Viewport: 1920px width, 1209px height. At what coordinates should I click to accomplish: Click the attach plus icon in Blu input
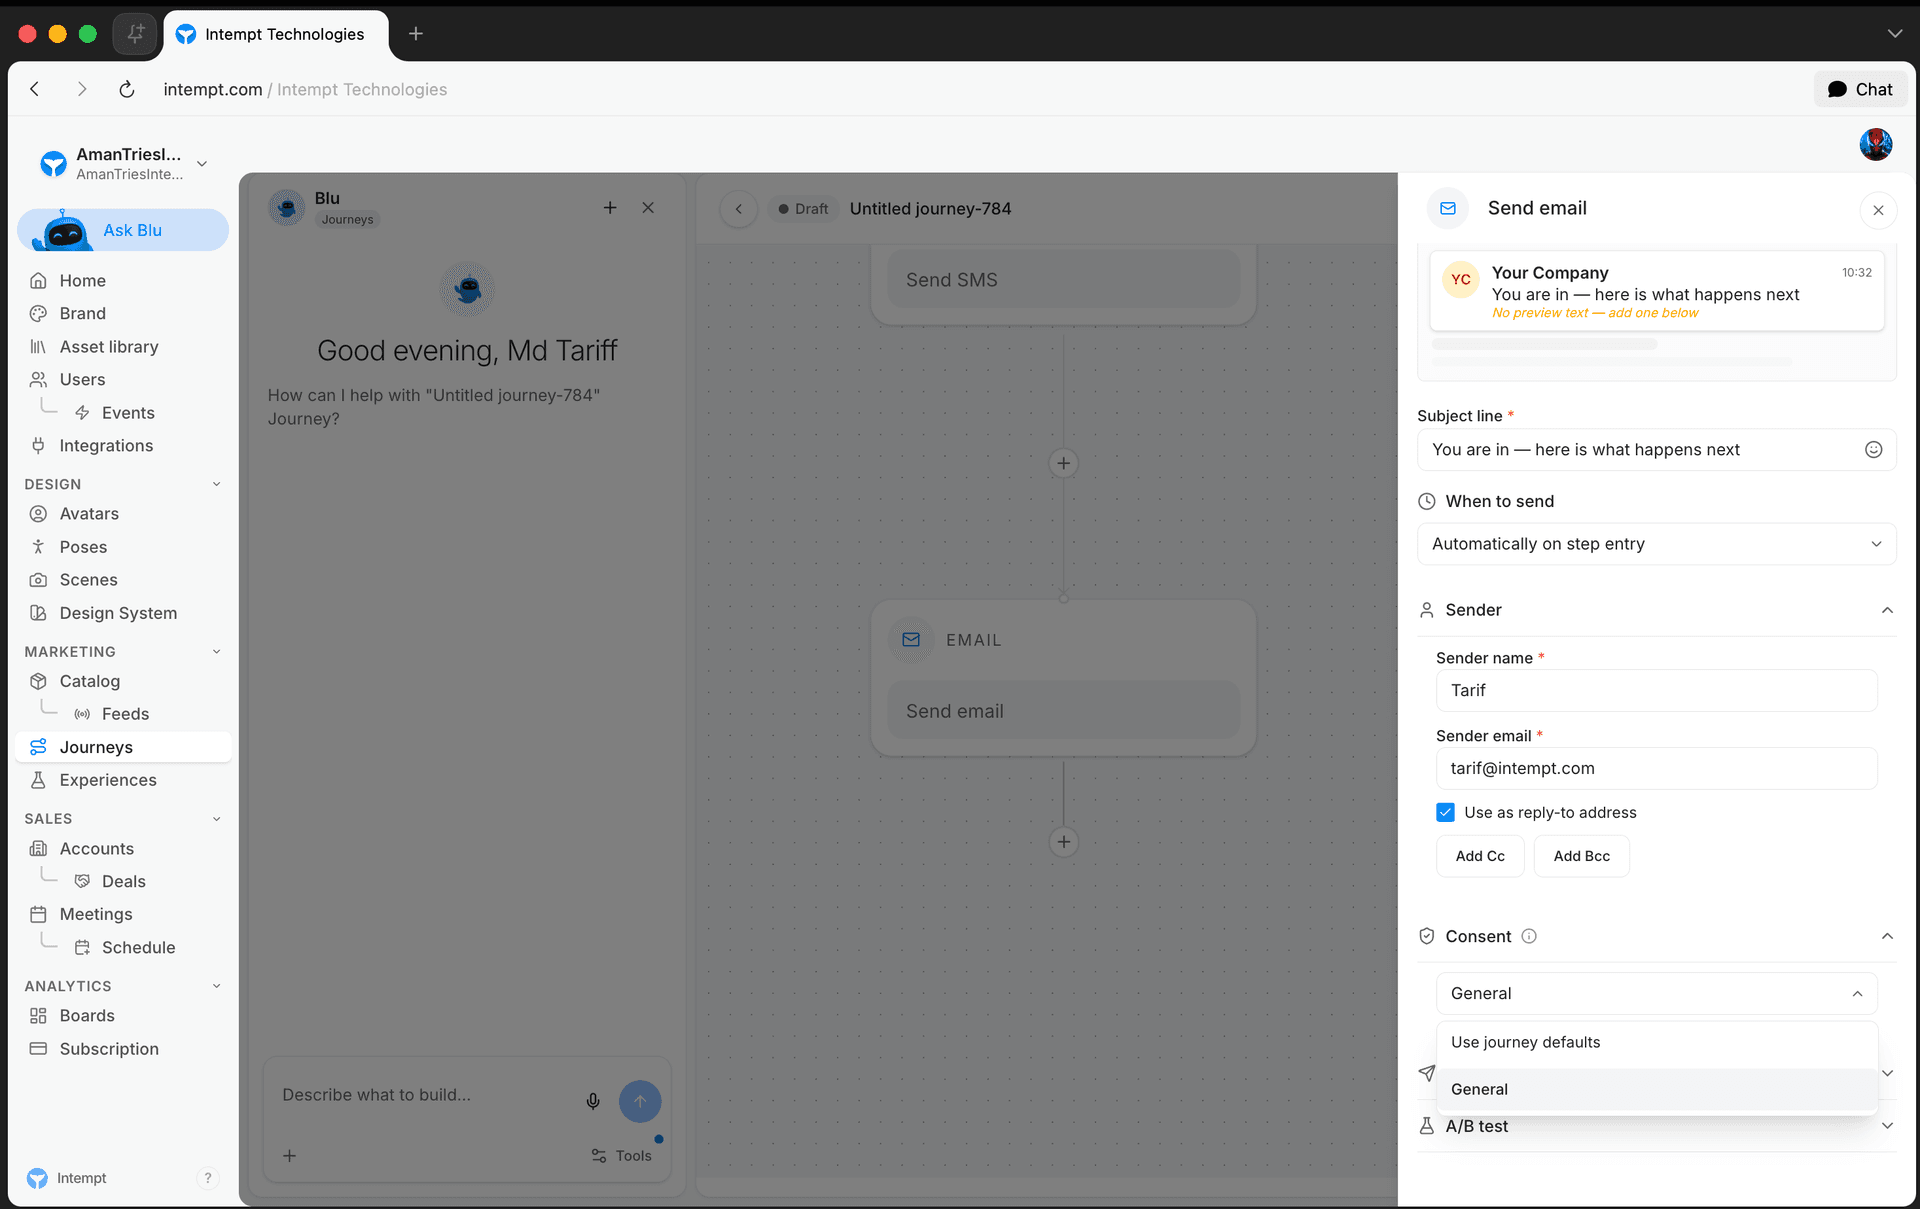(289, 1156)
